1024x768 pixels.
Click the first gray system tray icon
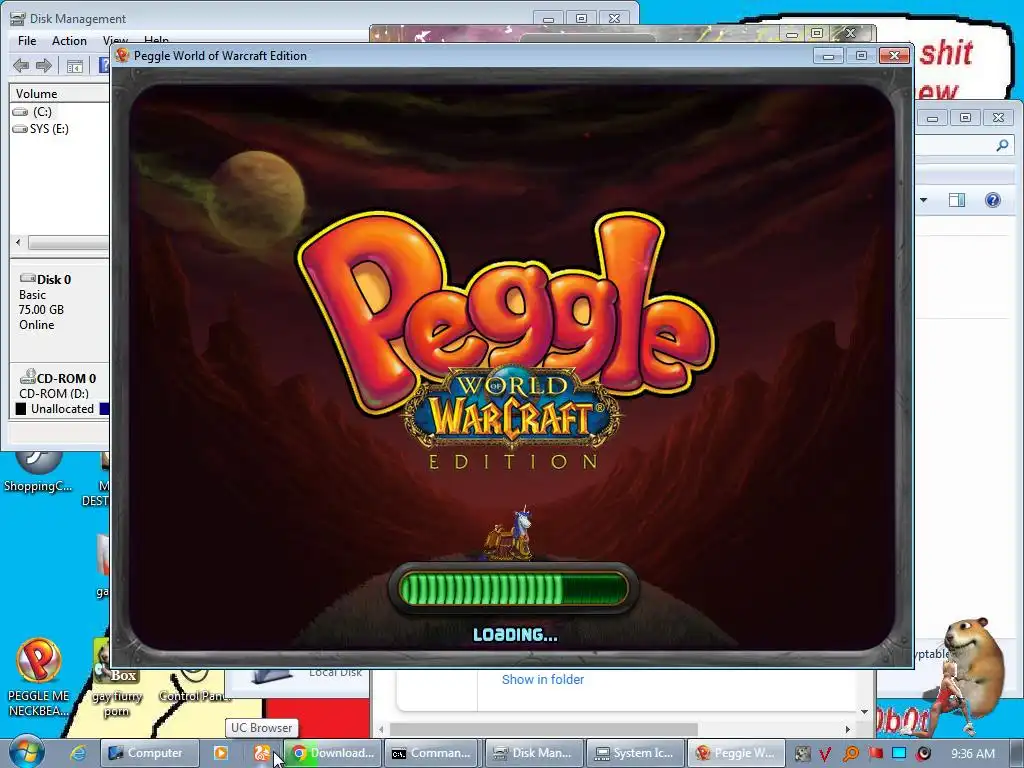(802, 754)
